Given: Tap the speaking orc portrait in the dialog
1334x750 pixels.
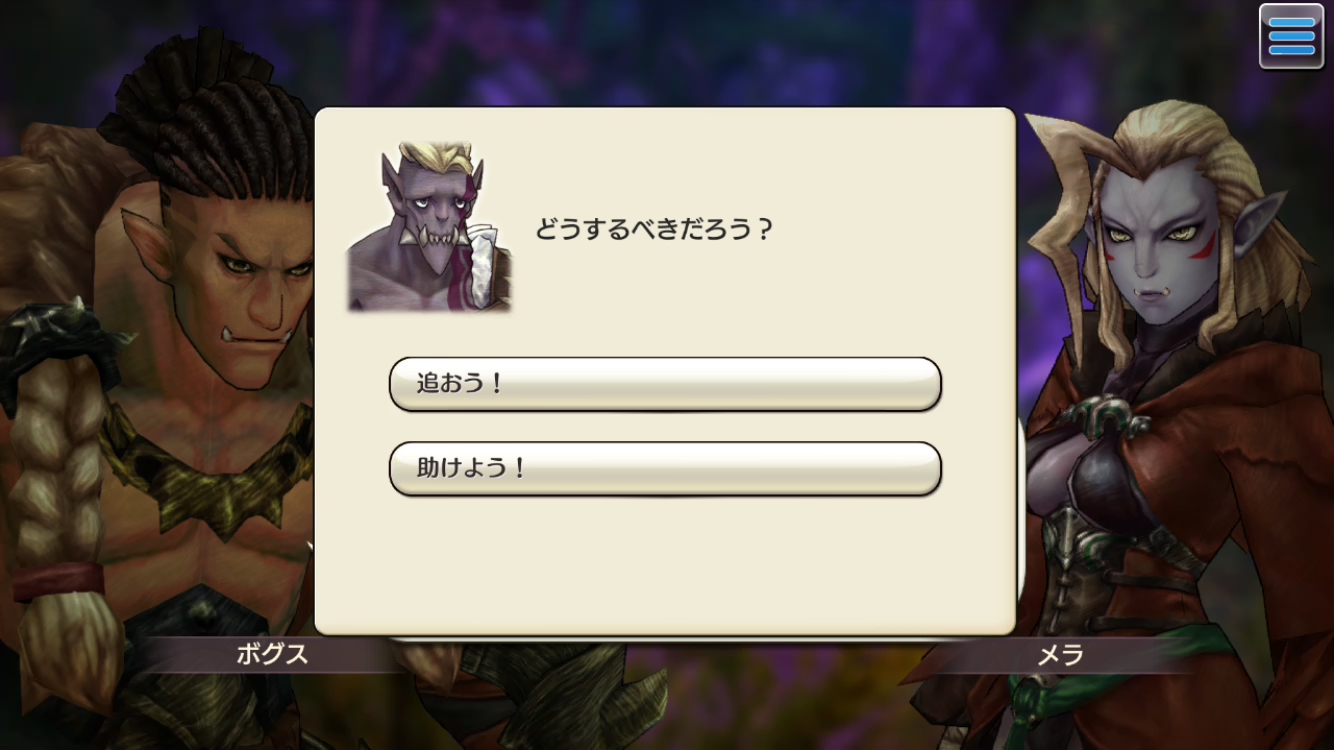Looking at the screenshot, I should pyautogui.click(x=430, y=225).
